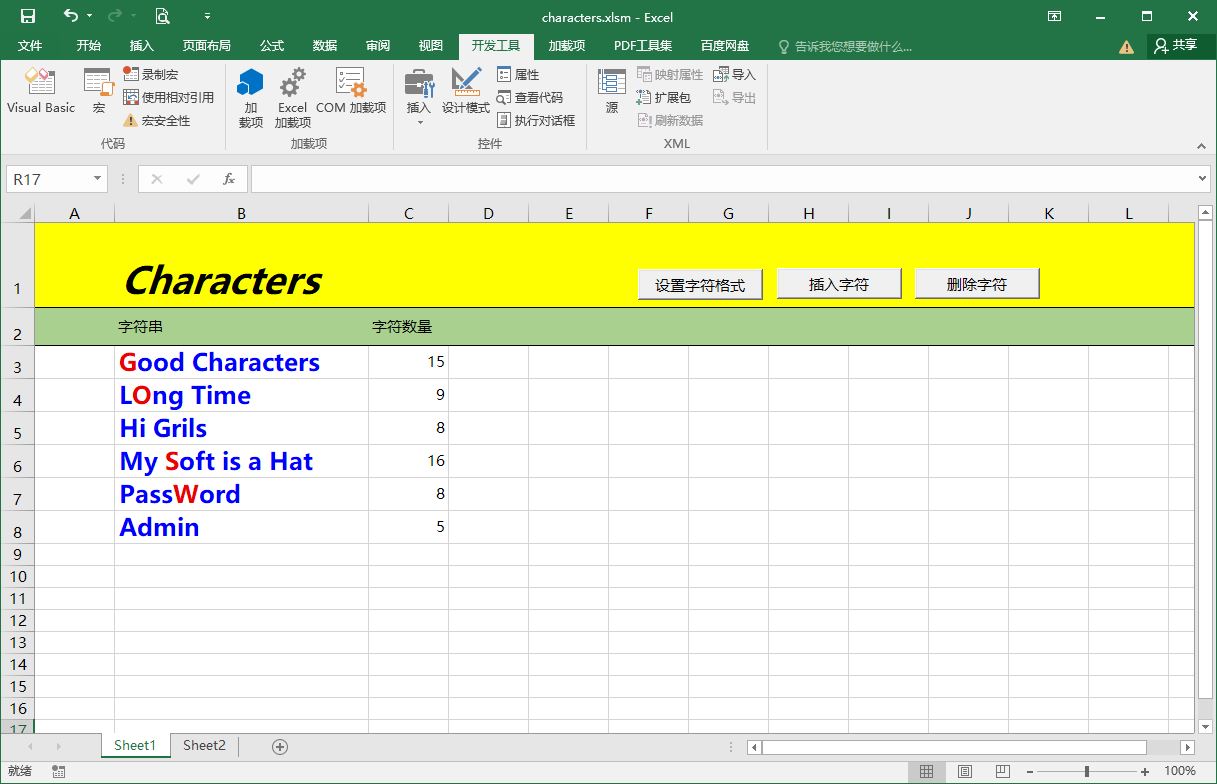Click the warning triangle icon in the ribbon tab bar

[x=1127, y=46]
